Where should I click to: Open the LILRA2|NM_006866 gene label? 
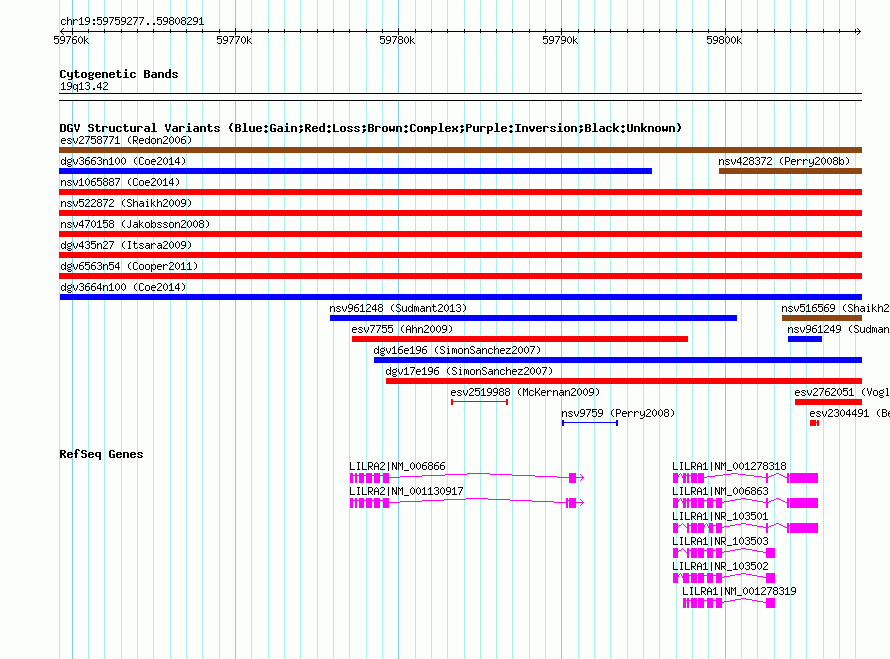point(397,466)
